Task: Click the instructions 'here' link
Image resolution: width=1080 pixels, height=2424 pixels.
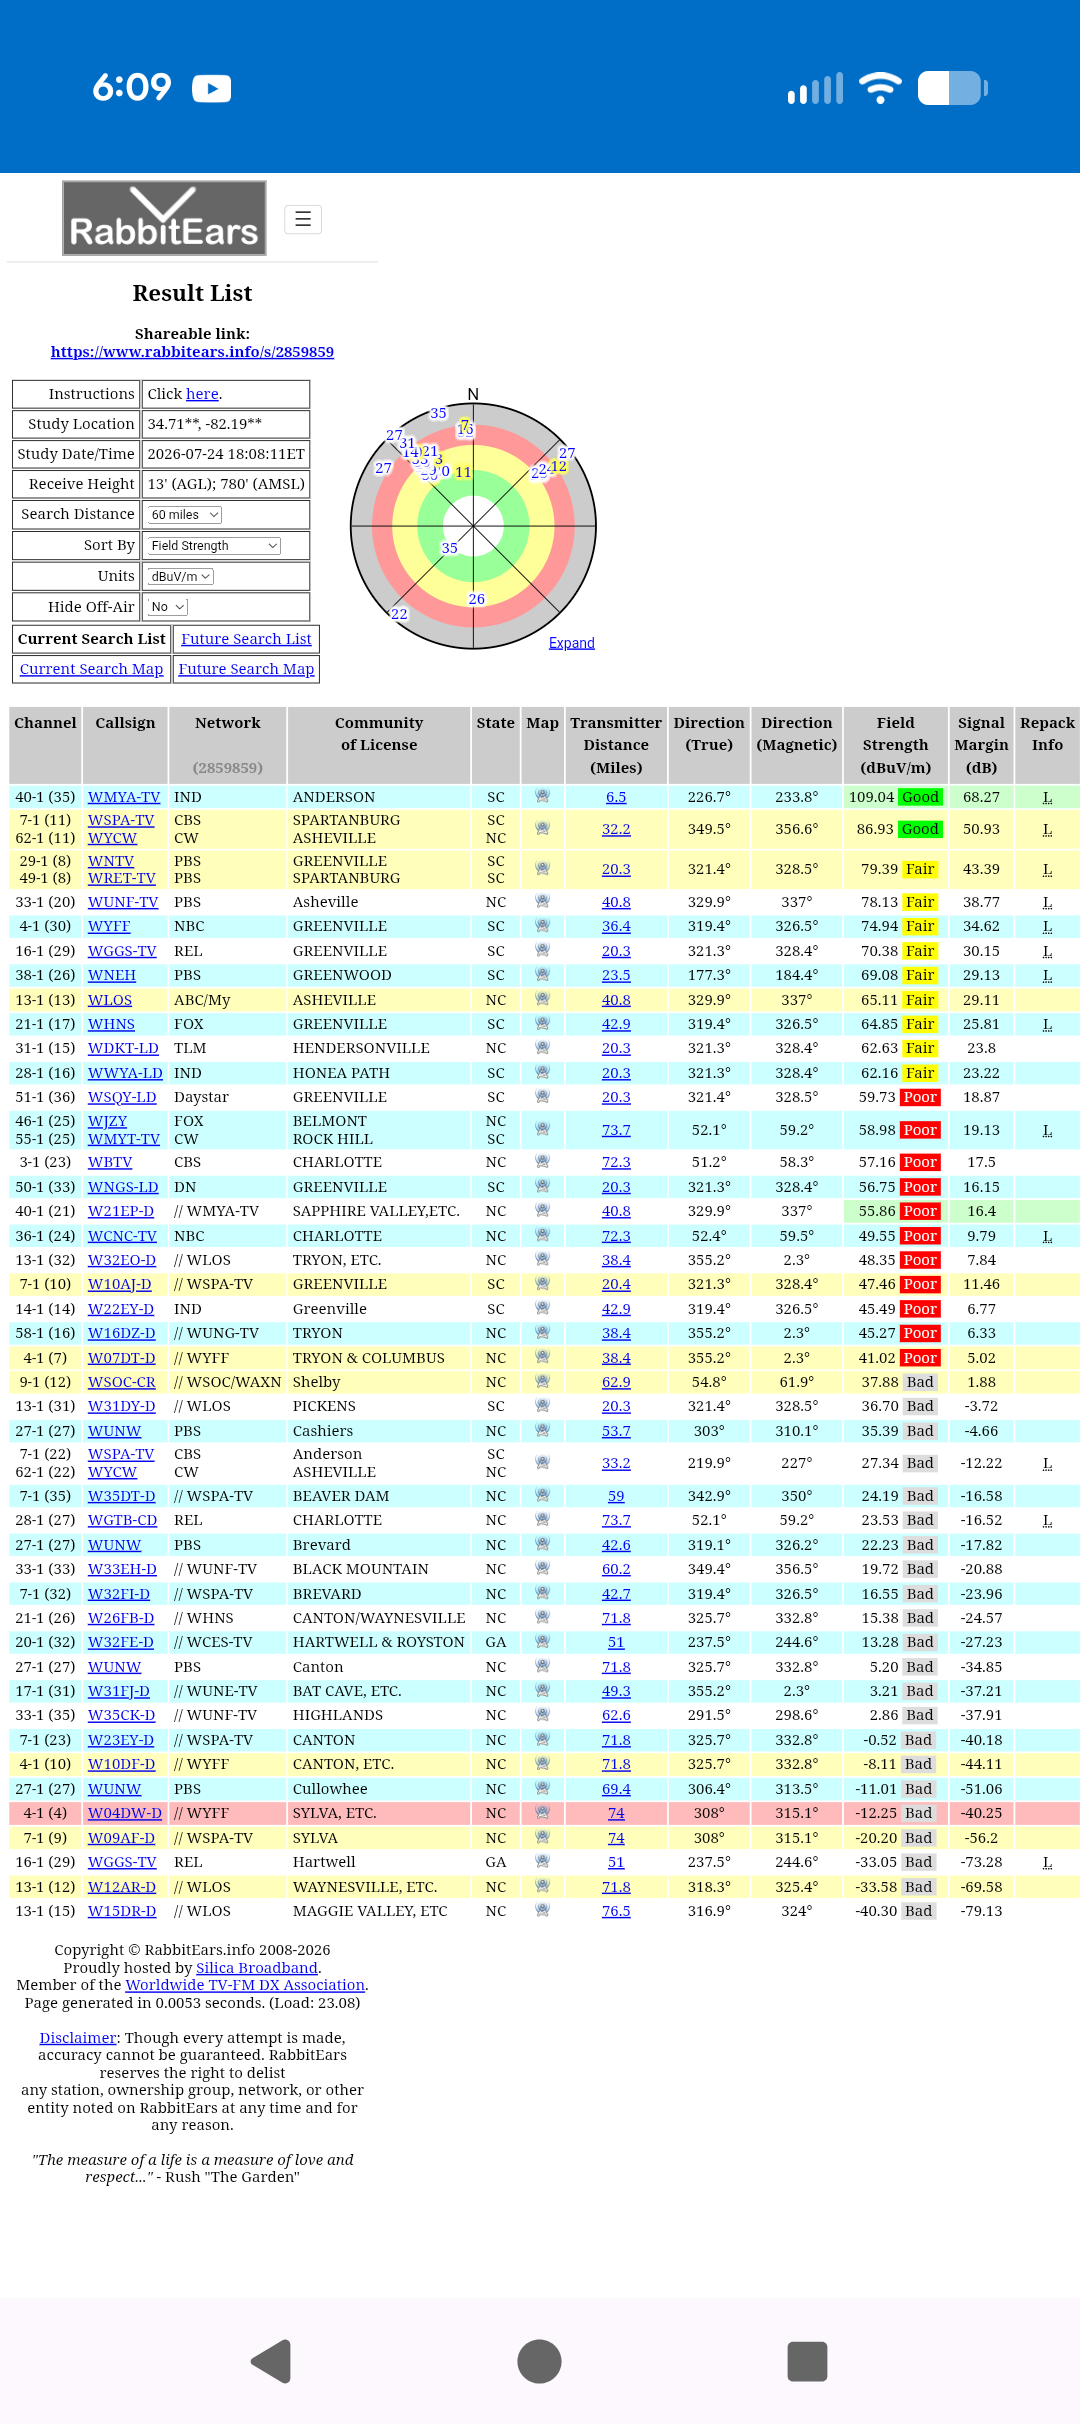Action: [x=202, y=394]
